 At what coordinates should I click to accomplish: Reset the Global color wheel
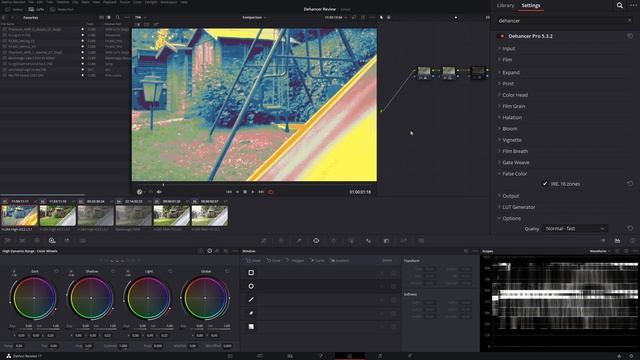[227, 271]
